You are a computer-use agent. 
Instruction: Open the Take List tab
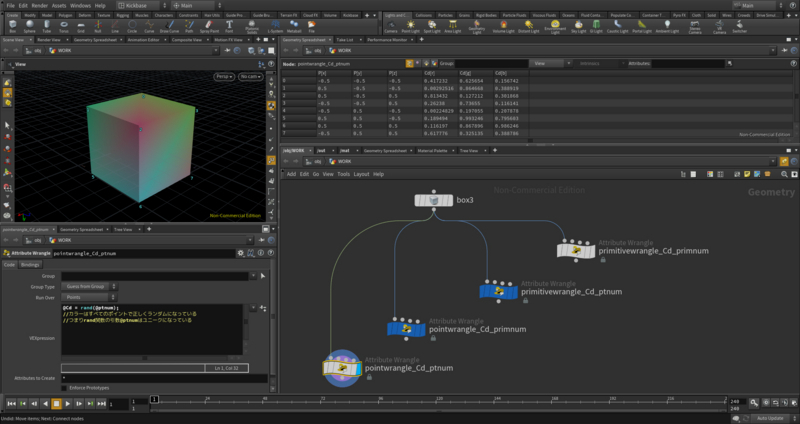click(x=344, y=39)
